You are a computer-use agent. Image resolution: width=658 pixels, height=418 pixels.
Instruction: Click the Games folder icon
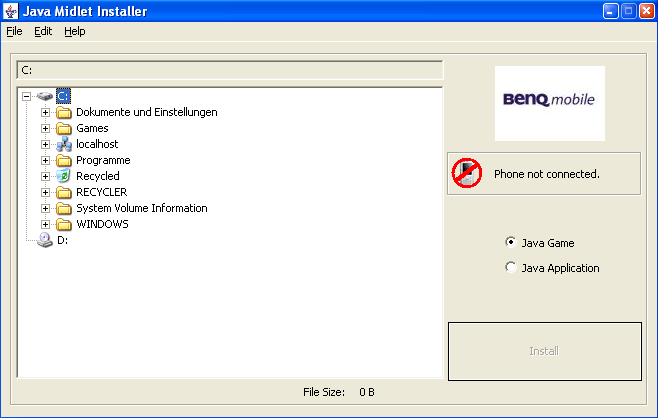tap(64, 128)
